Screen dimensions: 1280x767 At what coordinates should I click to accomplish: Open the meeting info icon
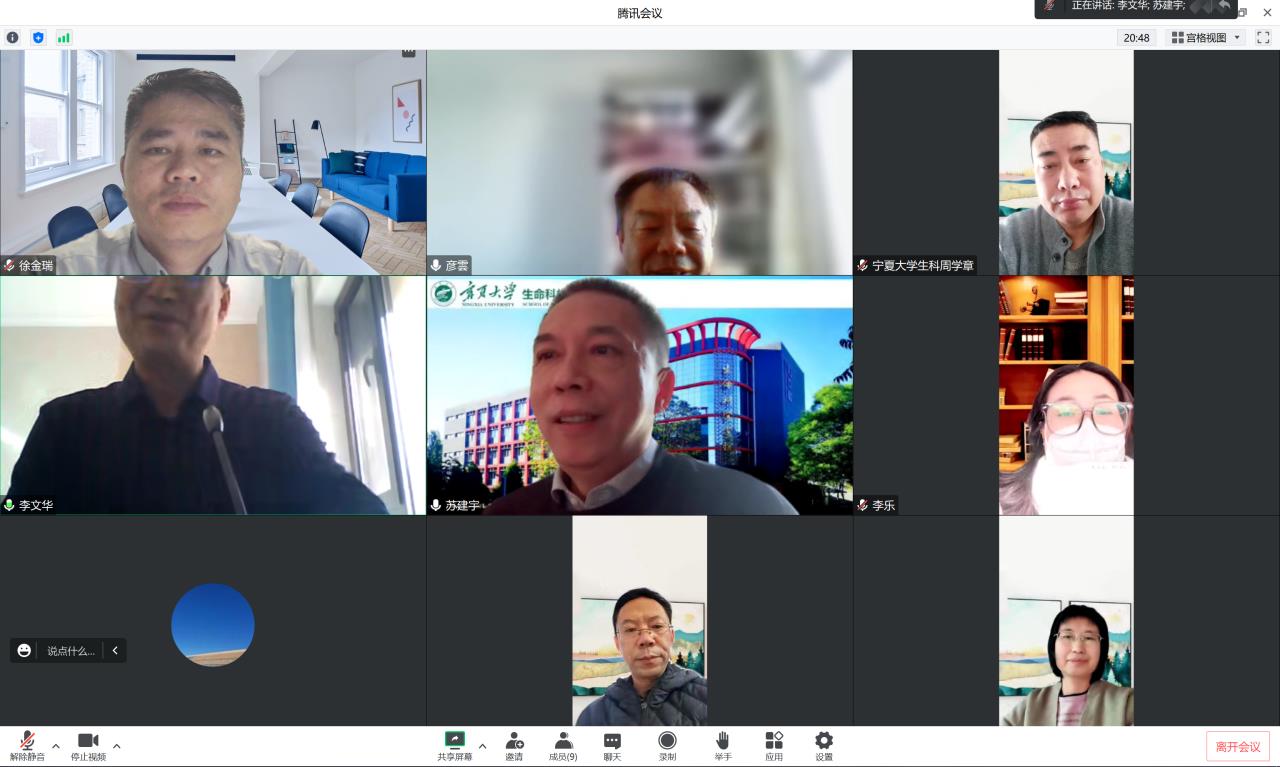click(x=13, y=38)
